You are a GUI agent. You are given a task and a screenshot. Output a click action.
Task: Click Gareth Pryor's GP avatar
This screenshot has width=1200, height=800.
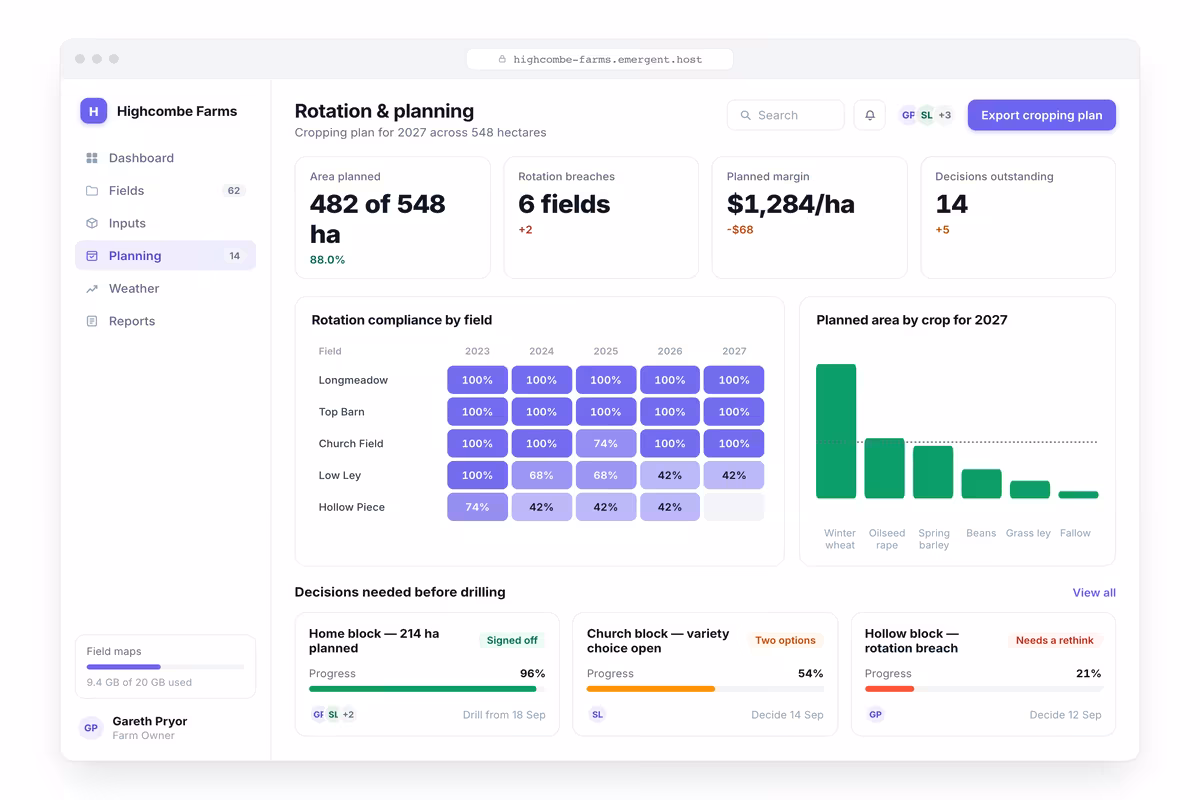click(91, 728)
